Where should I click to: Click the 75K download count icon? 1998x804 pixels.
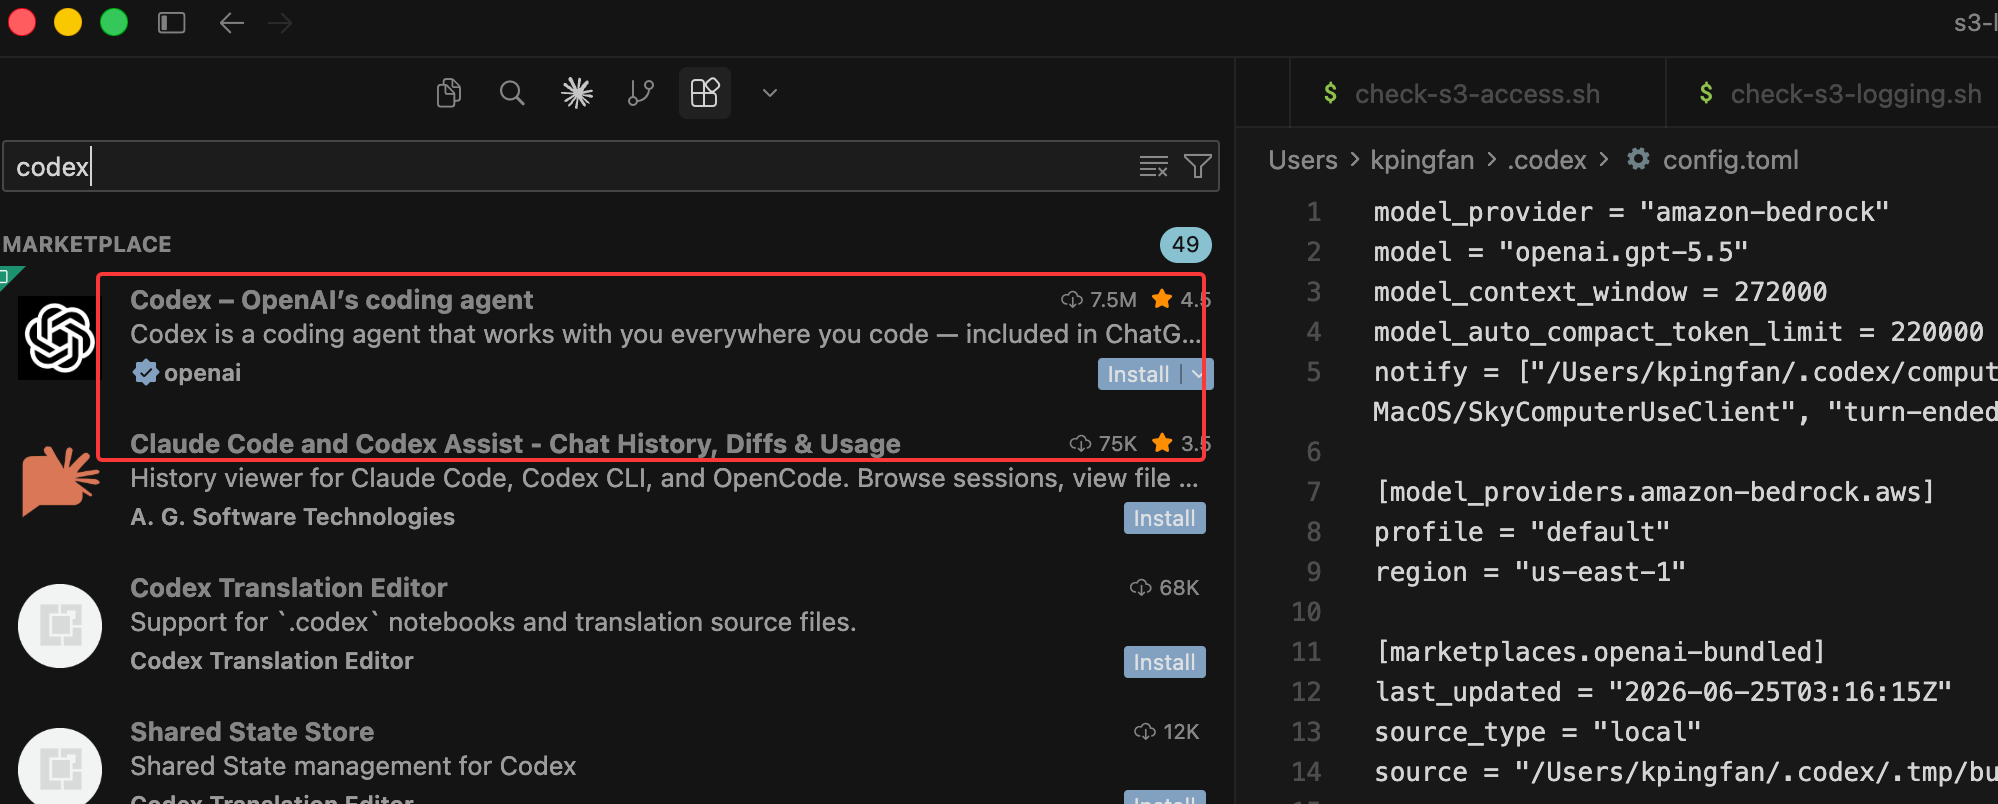coord(1080,443)
